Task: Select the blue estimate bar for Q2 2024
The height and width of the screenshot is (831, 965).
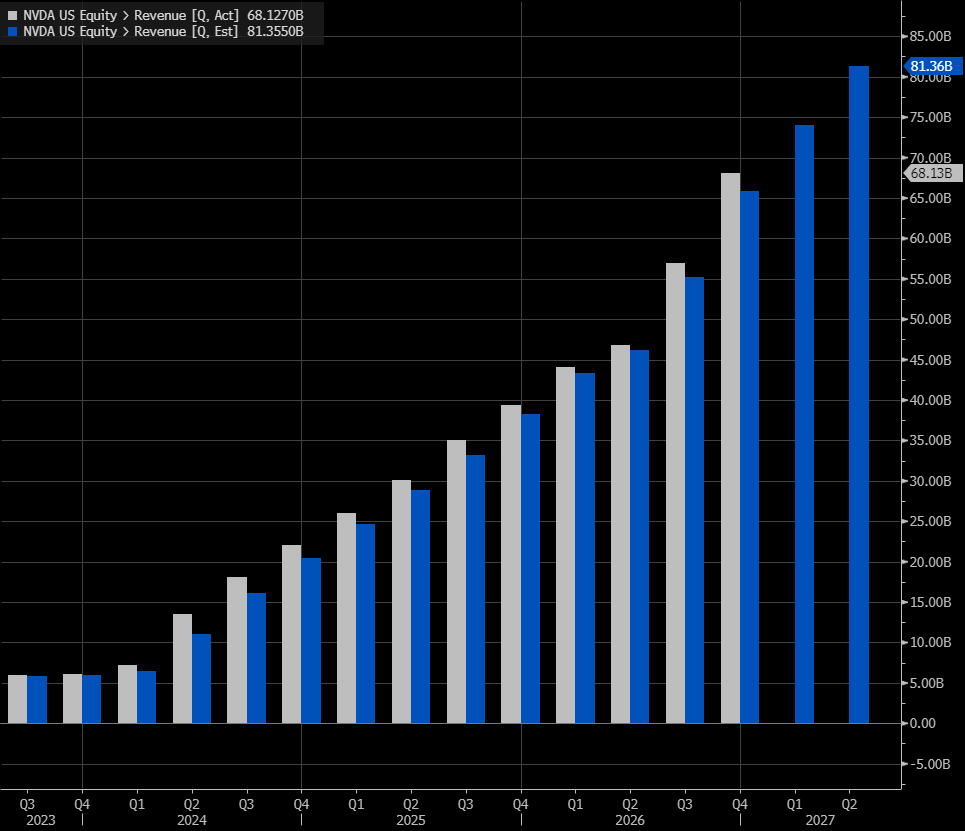Action: [x=201, y=679]
